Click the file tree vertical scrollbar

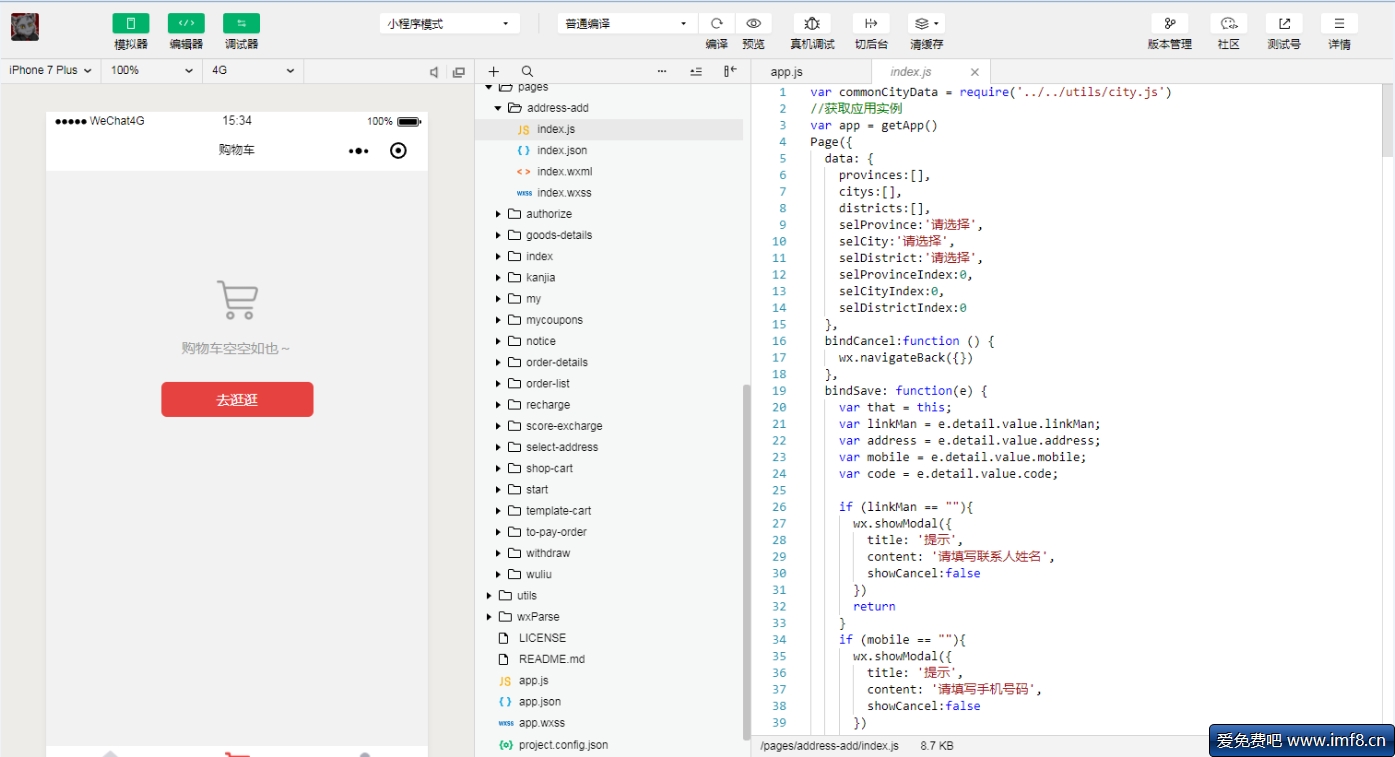(746, 560)
